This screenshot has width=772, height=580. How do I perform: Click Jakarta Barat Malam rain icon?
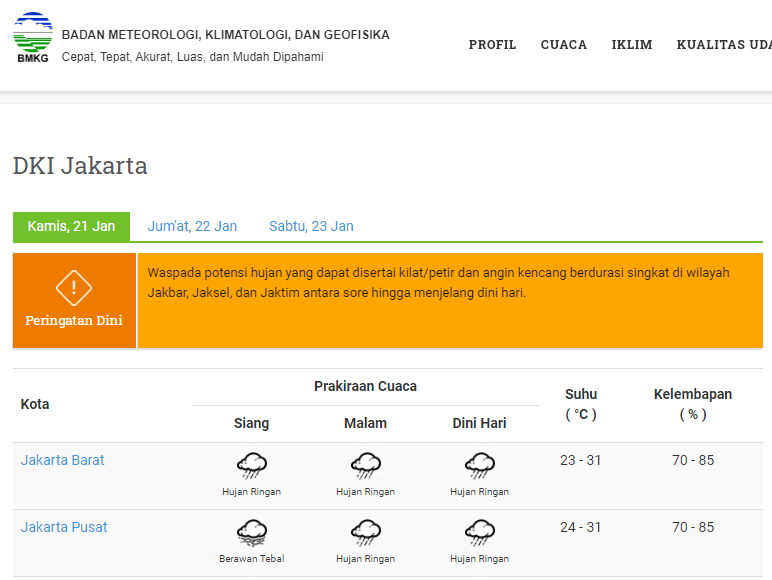click(x=365, y=465)
